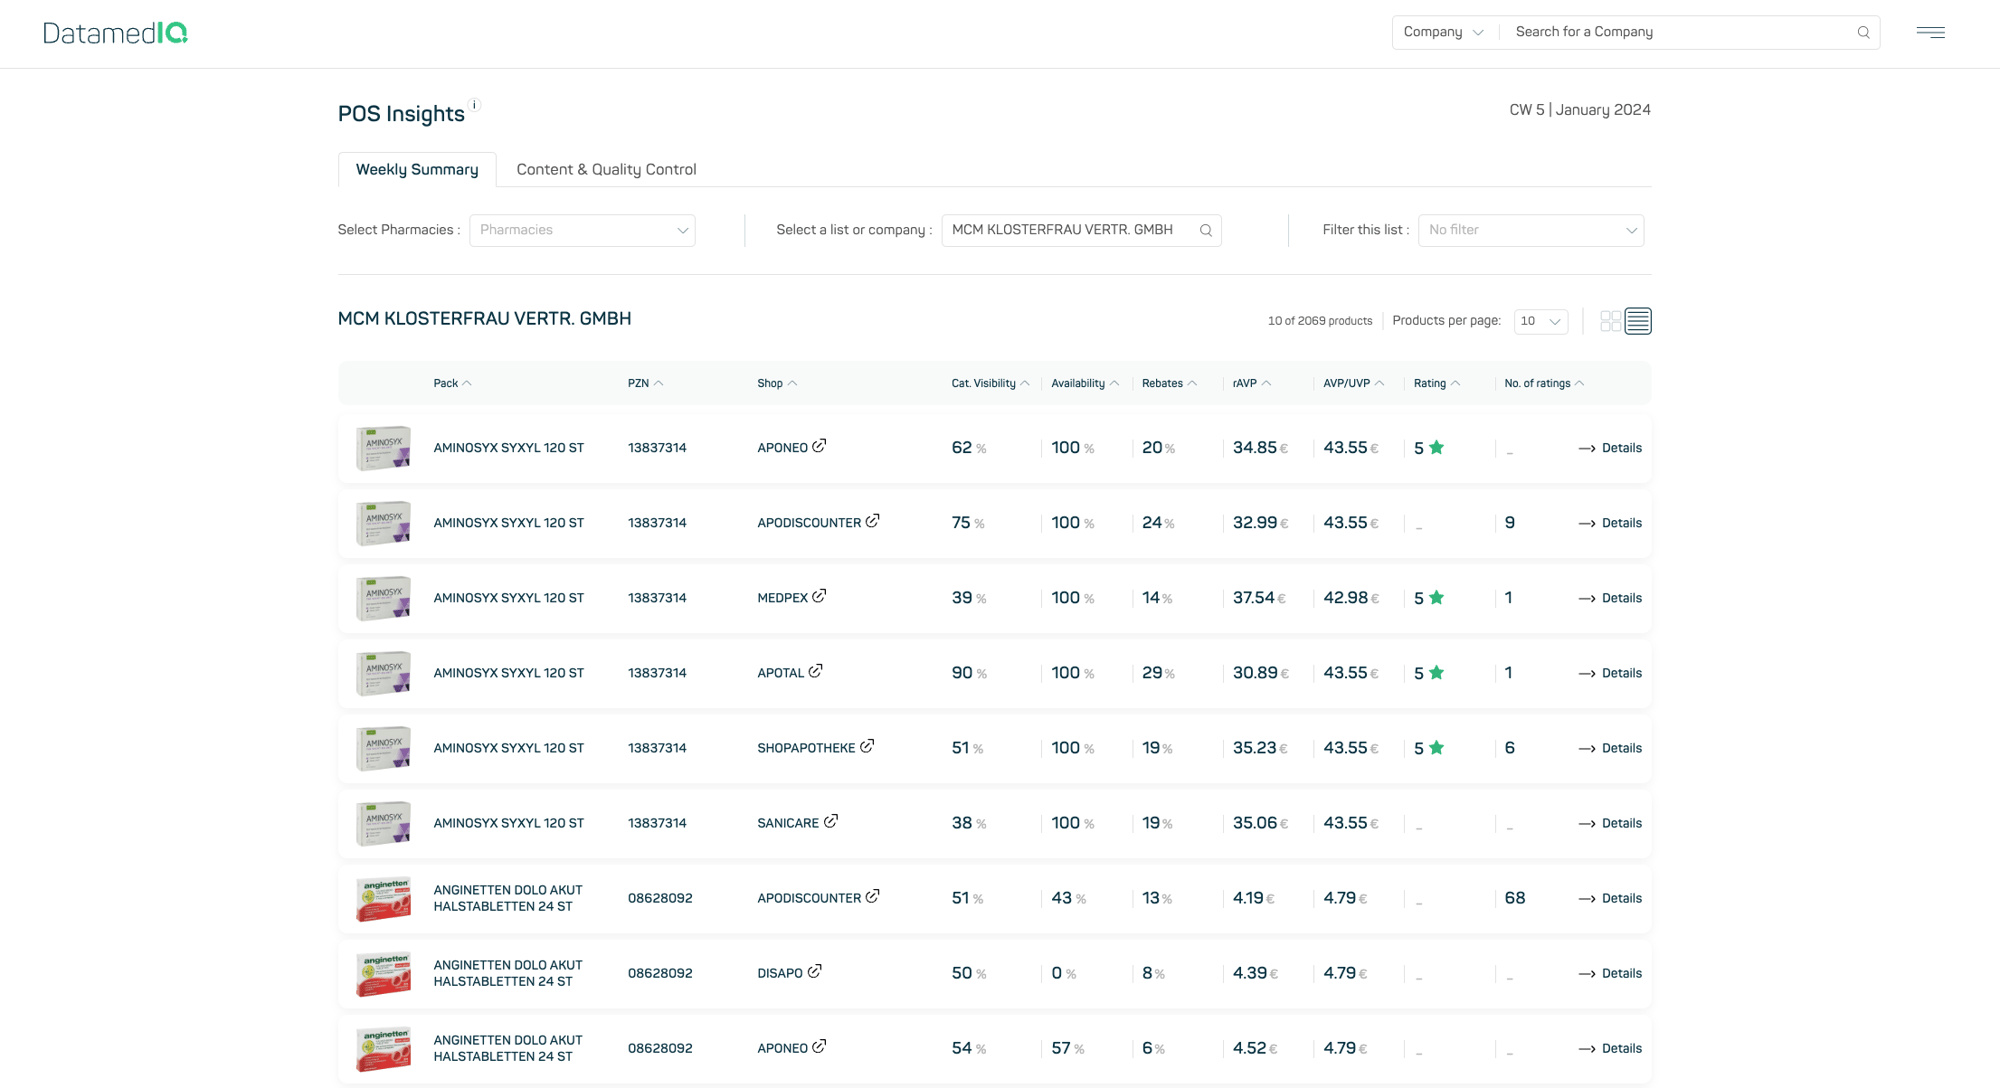Viewport: 2000px width, 1088px height.
Task: Click the 68 ratings count
Action: [1515, 898]
